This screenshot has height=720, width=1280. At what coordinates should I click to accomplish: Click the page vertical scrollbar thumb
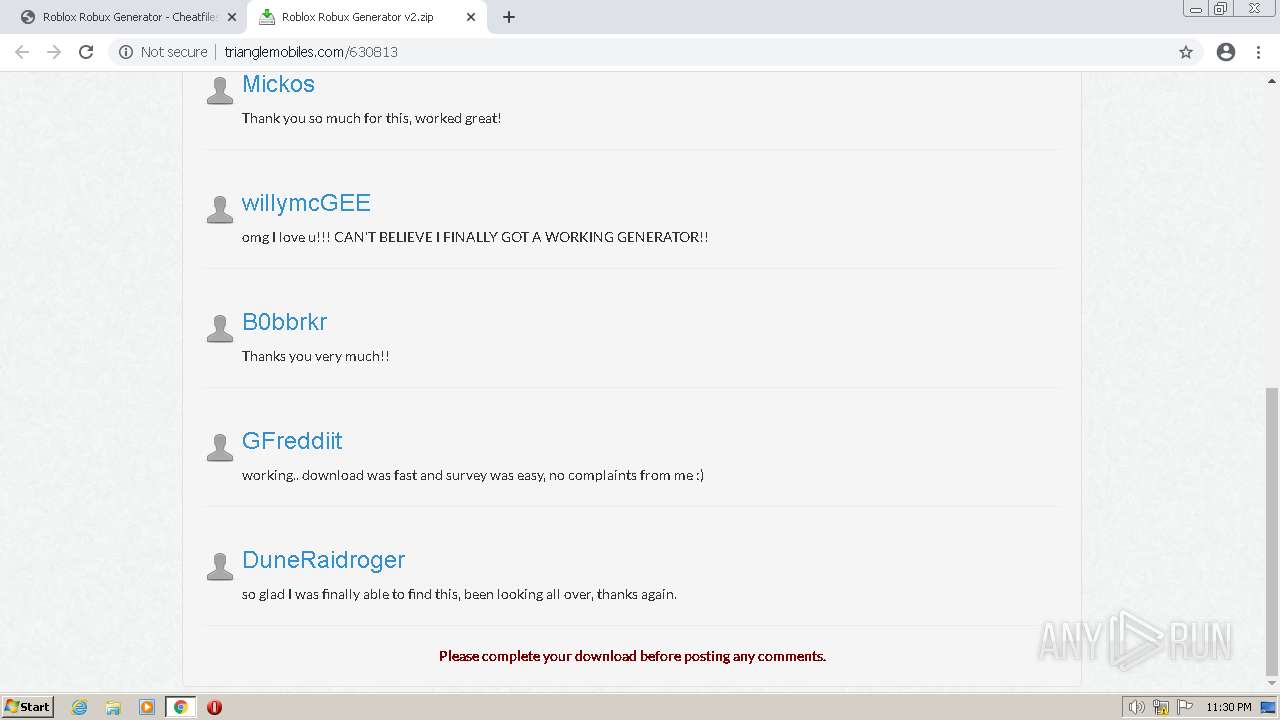point(1272,531)
